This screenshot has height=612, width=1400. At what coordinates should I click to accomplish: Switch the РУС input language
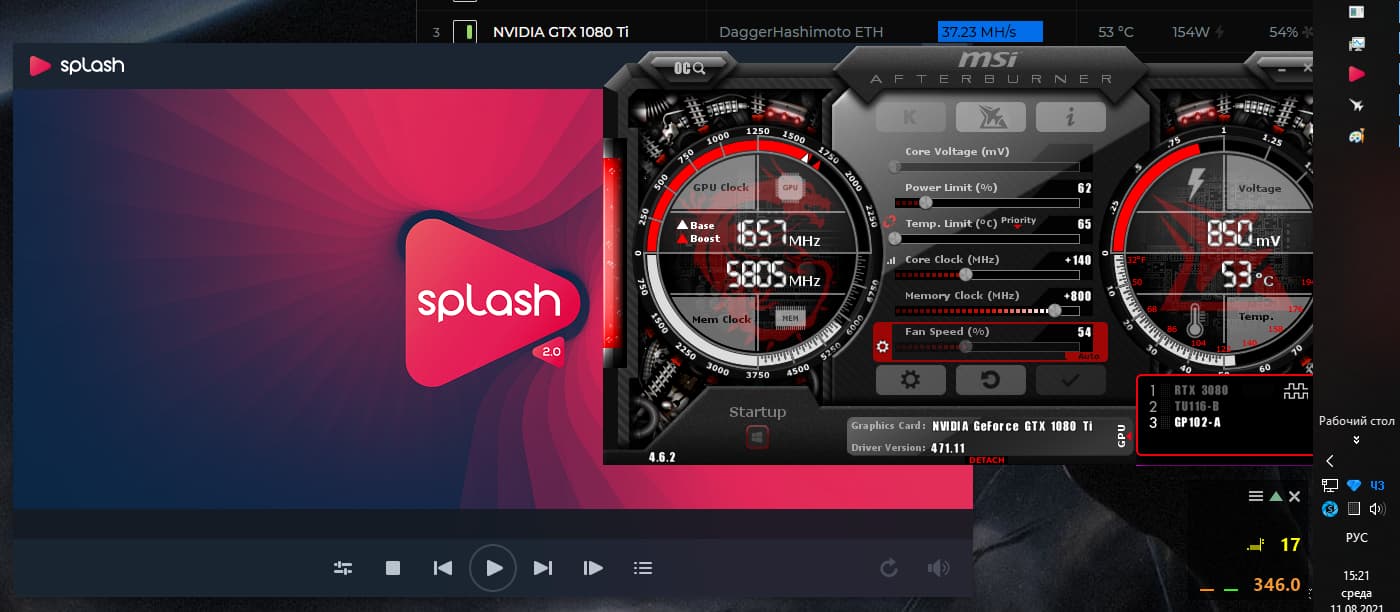click(x=1357, y=537)
